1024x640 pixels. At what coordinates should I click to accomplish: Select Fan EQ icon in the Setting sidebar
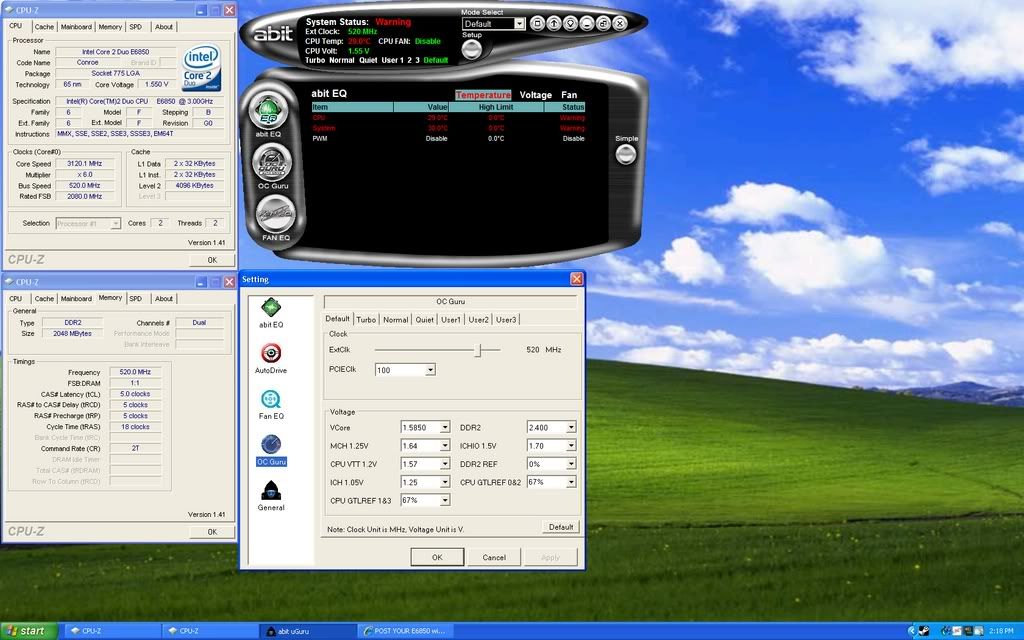point(270,399)
